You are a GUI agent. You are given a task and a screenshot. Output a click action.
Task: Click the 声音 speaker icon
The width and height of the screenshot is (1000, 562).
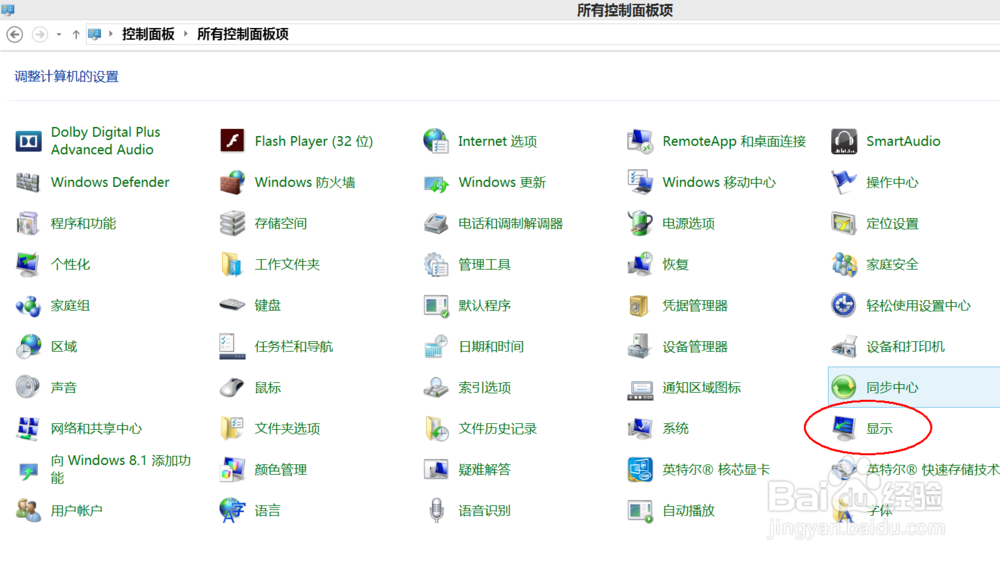[x=27, y=387]
